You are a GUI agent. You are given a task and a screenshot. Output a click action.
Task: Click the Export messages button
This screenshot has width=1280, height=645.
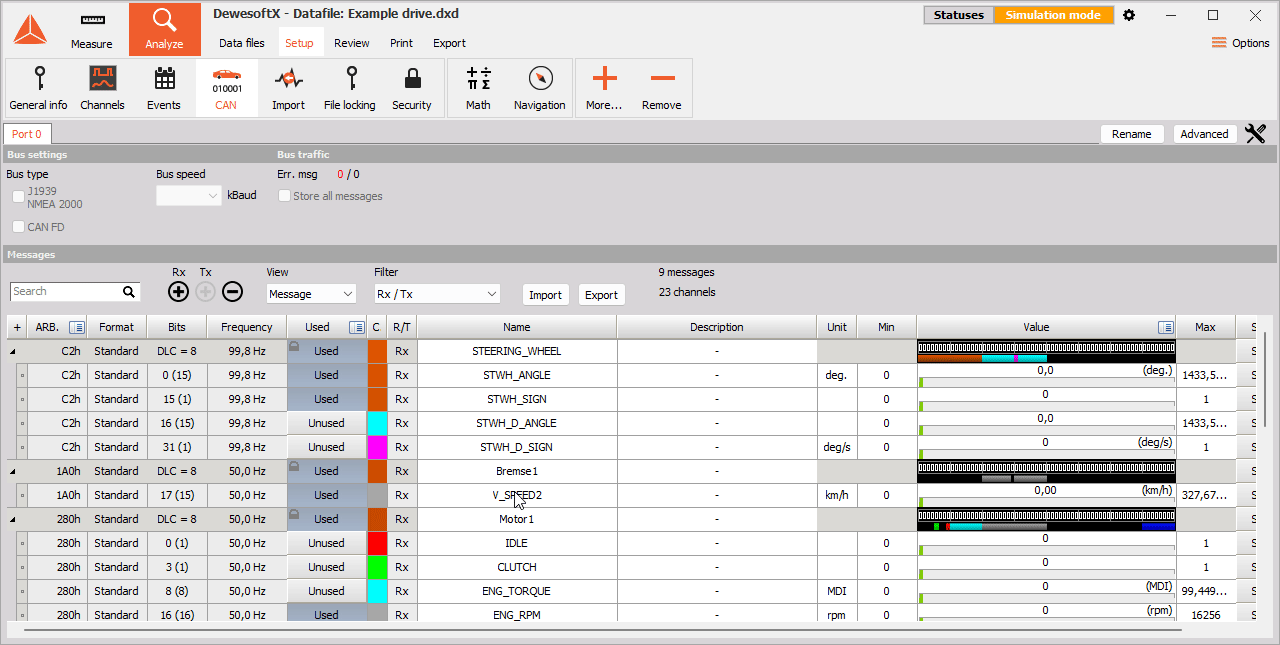tap(602, 295)
